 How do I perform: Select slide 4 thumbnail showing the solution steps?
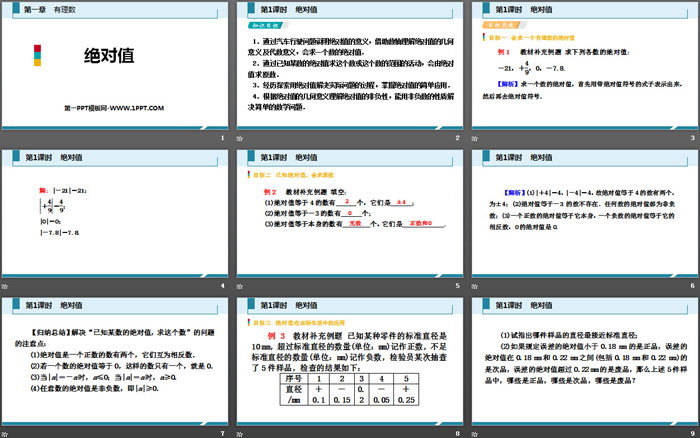point(115,213)
